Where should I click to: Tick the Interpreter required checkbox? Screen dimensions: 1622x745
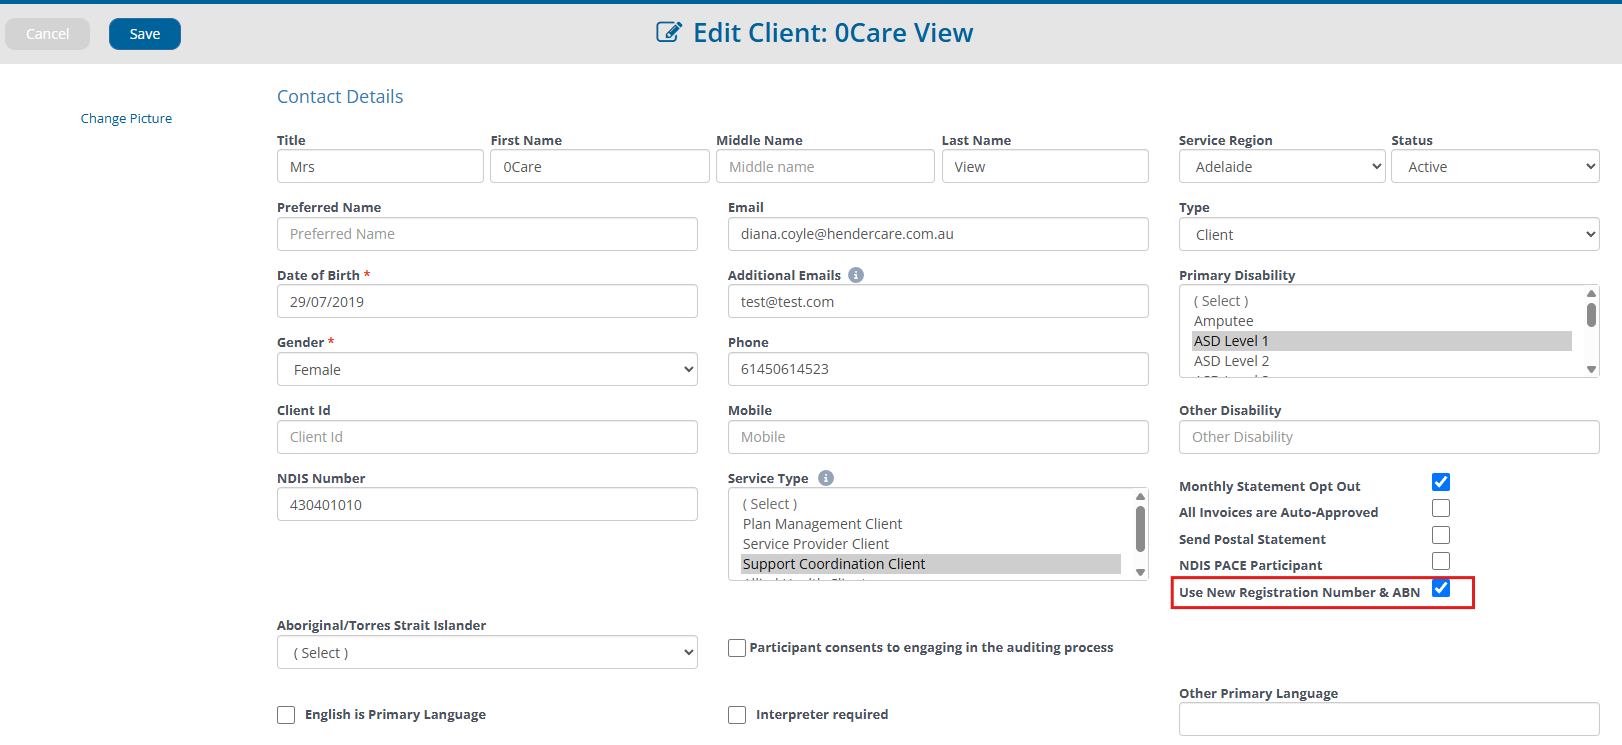coord(737,715)
